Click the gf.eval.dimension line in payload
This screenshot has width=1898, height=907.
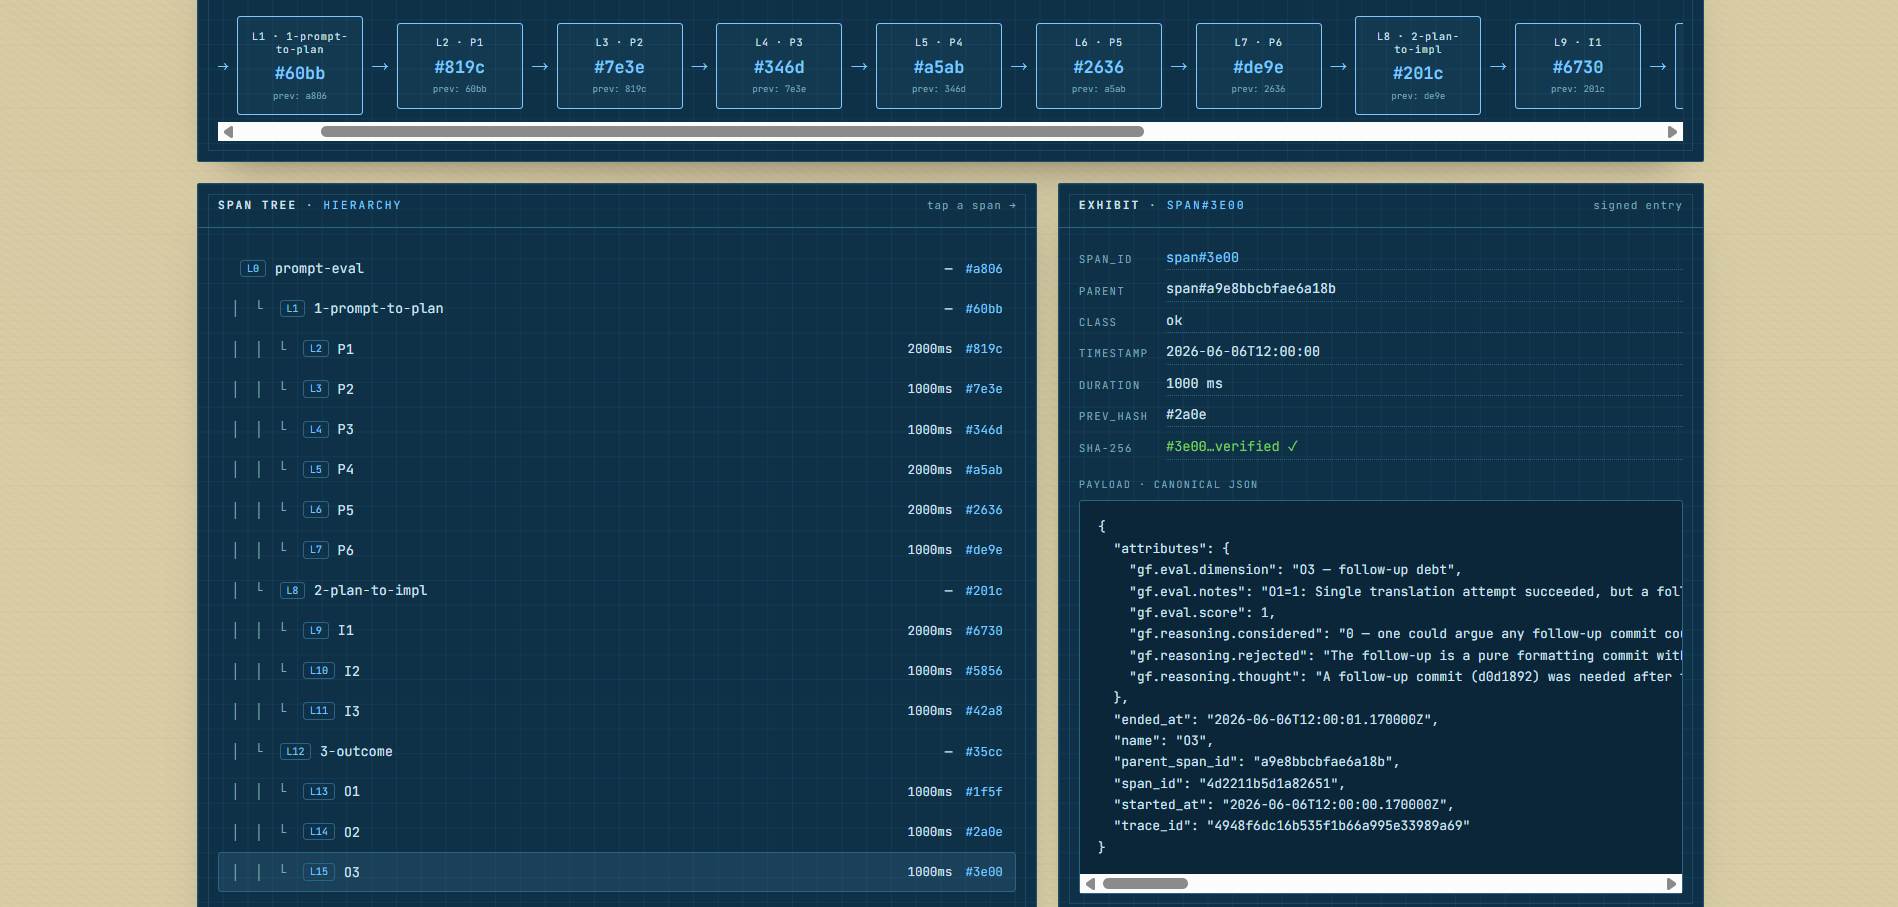(x=1295, y=570)
